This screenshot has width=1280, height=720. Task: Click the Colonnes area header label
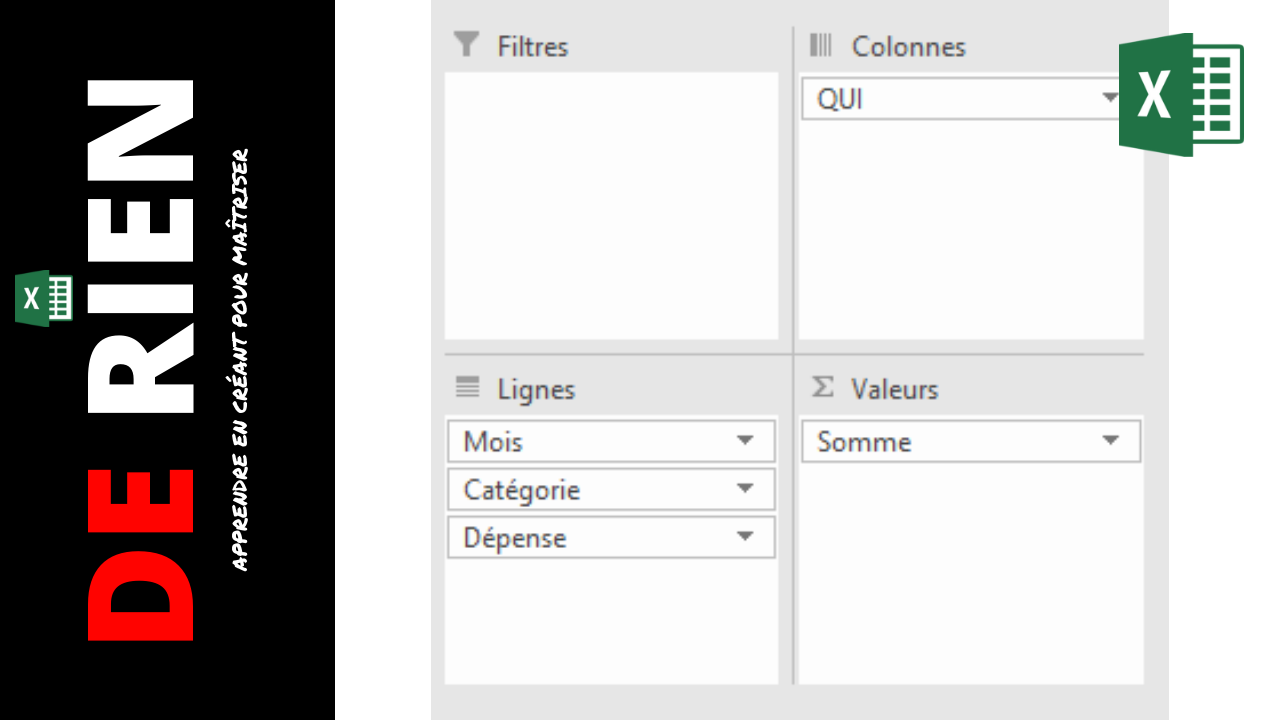(909, 47)
